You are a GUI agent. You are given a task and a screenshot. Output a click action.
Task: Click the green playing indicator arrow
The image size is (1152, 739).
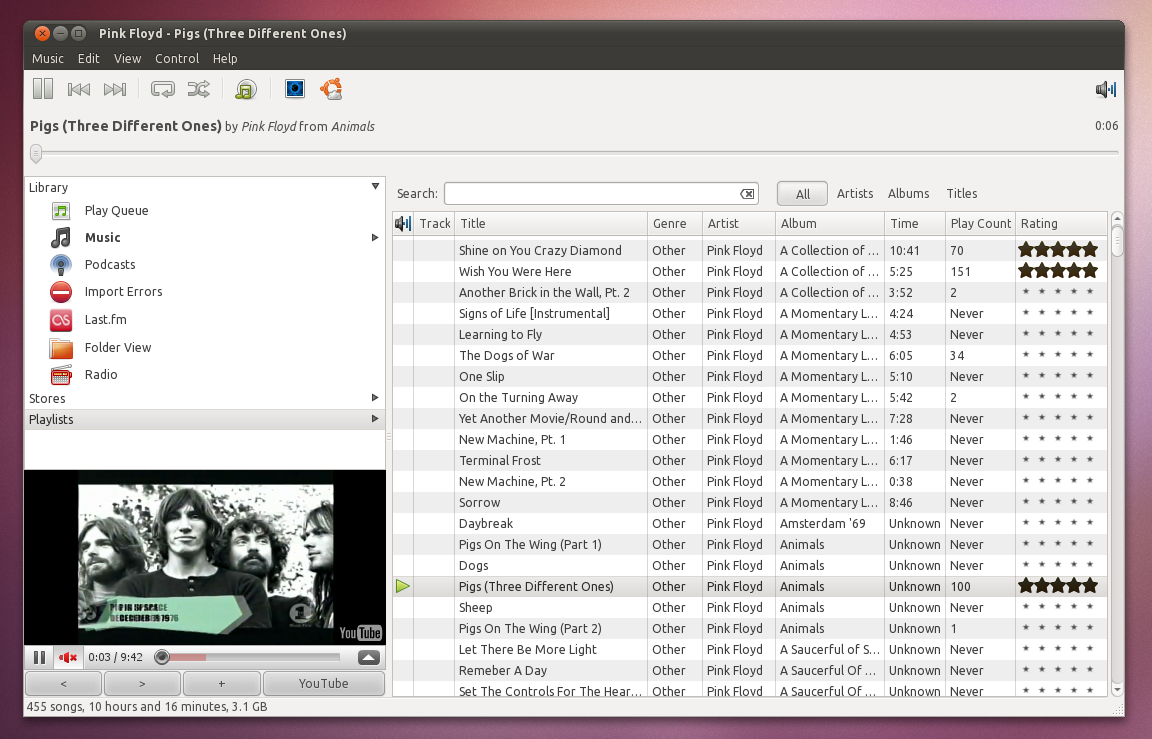pos(403,586)
